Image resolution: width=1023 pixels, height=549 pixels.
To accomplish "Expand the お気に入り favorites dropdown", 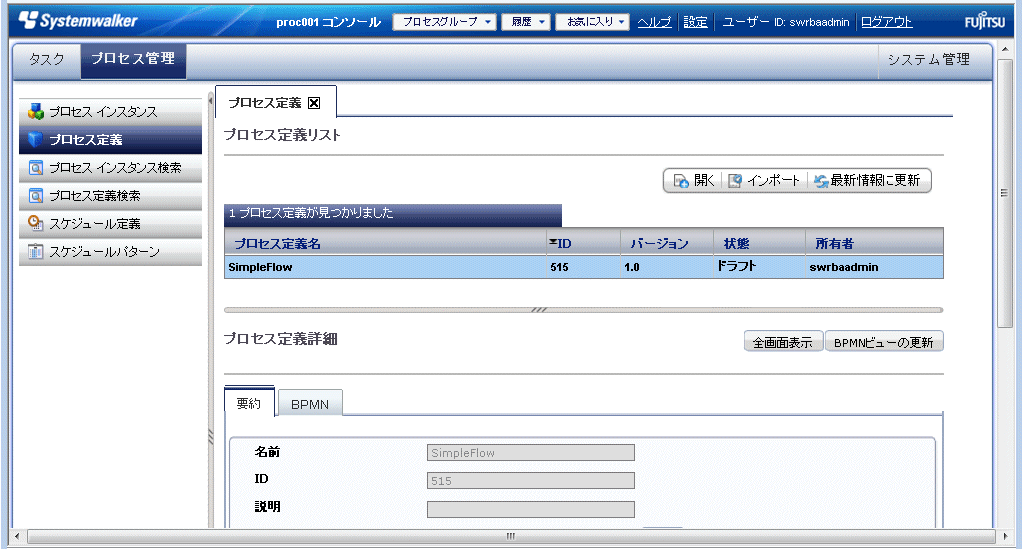I will [x=592, y=22].
